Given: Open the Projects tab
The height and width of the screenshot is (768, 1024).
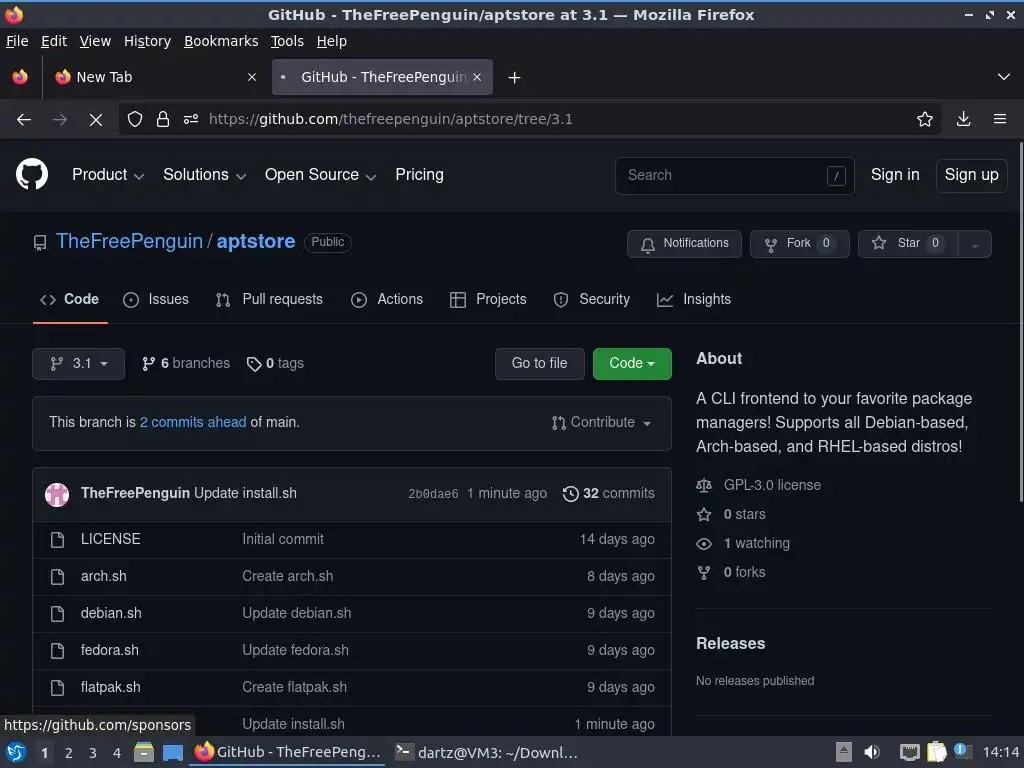Looking at the screenshot, I should pyautogui.click(x=488, y=299).
